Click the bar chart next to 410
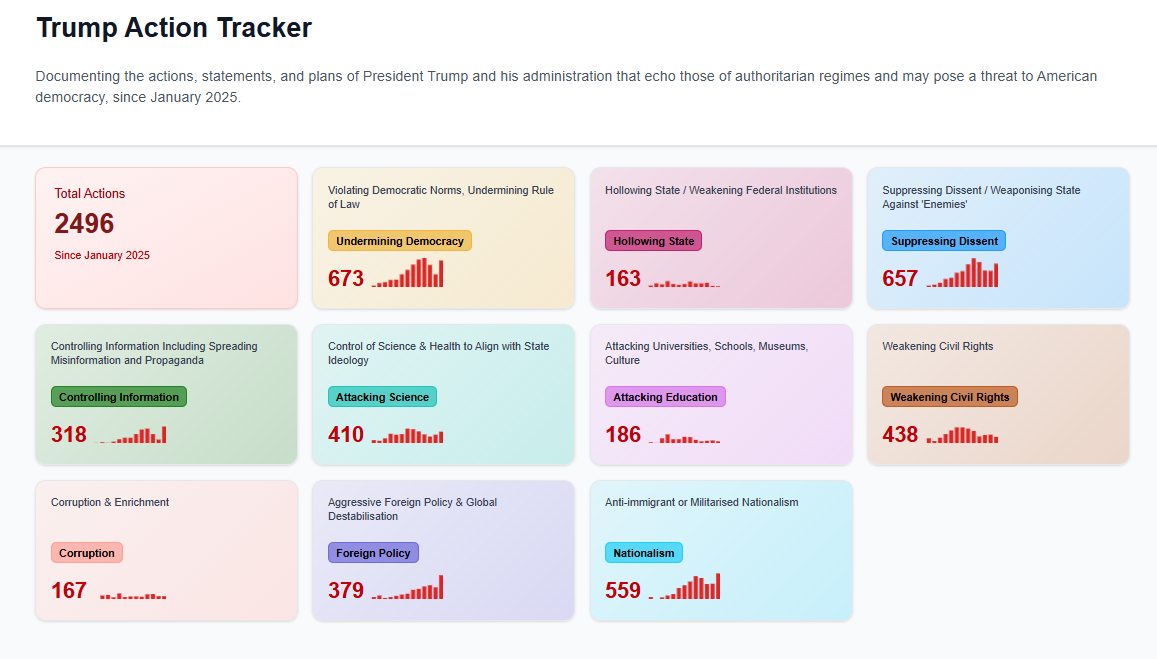The width and height of the screenshot is (1157, 659). click(x=407, y=436)
